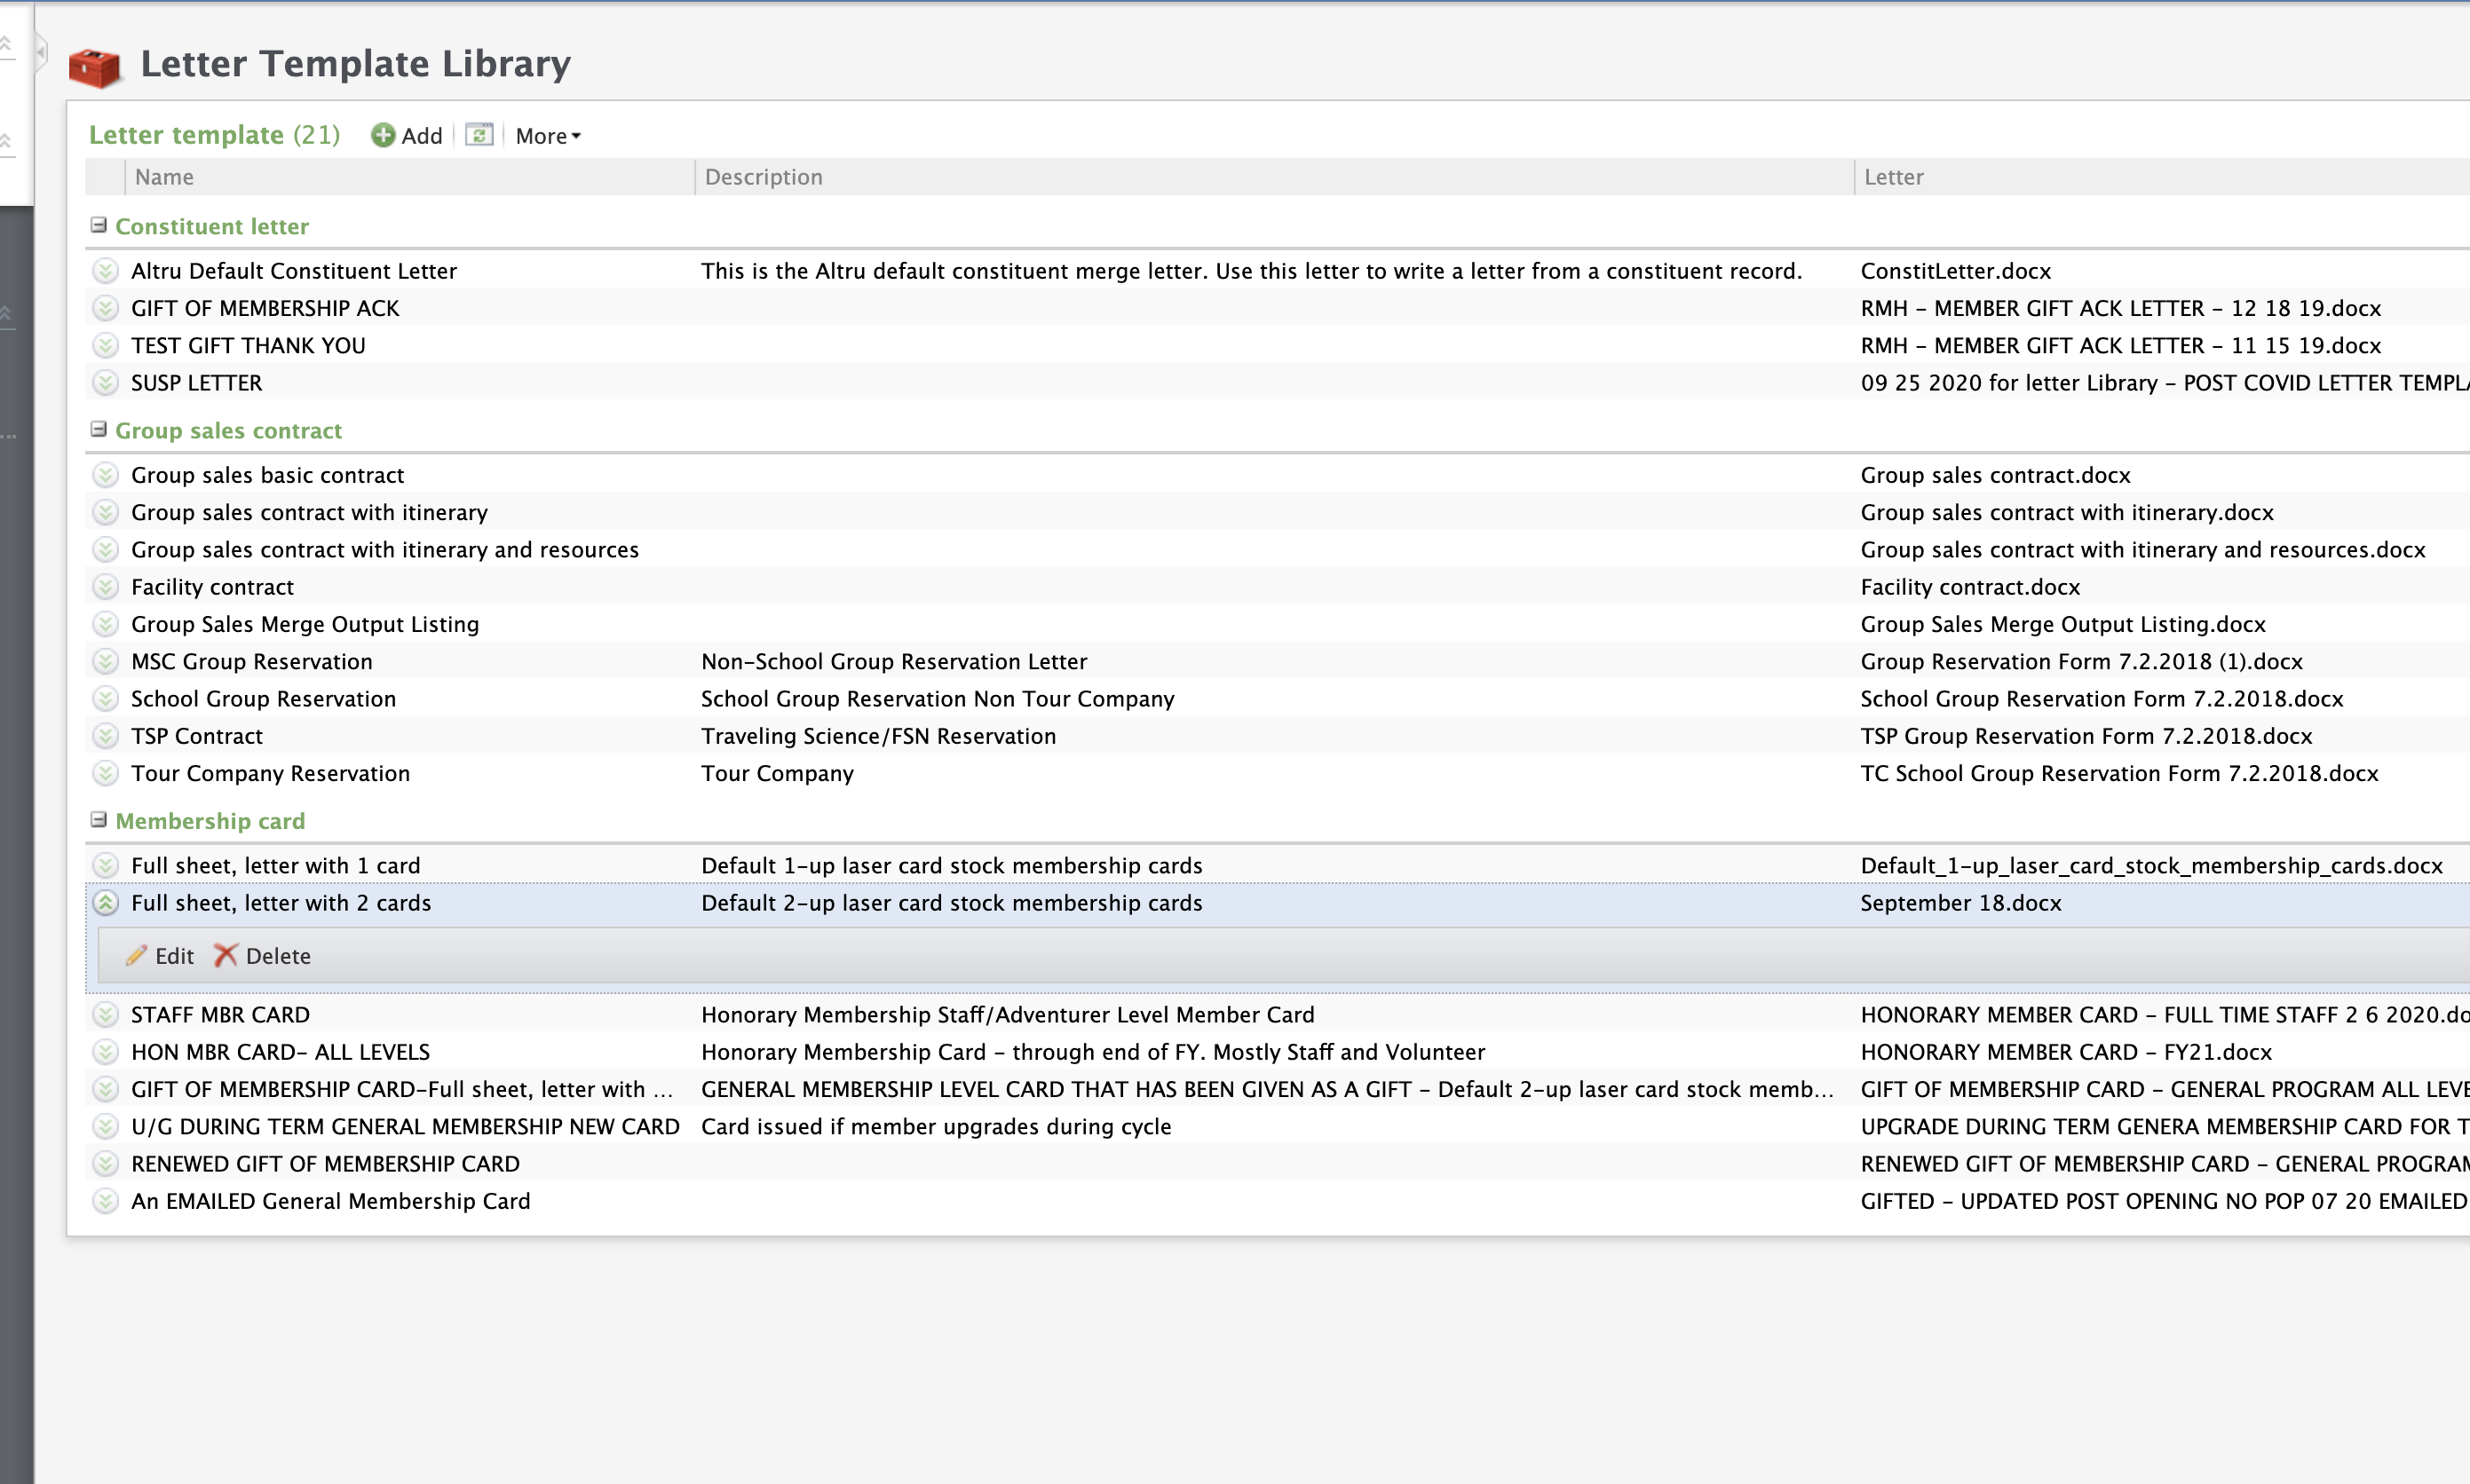The width and height of the screenshot is (2470, 1484).
Task: Select the Facility contract row
Action: pos(213,587)
